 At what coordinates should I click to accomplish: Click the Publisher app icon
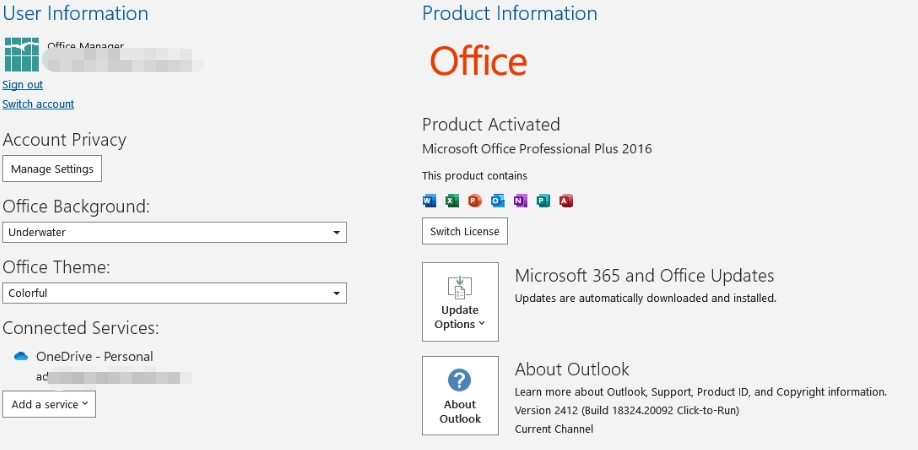coord(543,201)
